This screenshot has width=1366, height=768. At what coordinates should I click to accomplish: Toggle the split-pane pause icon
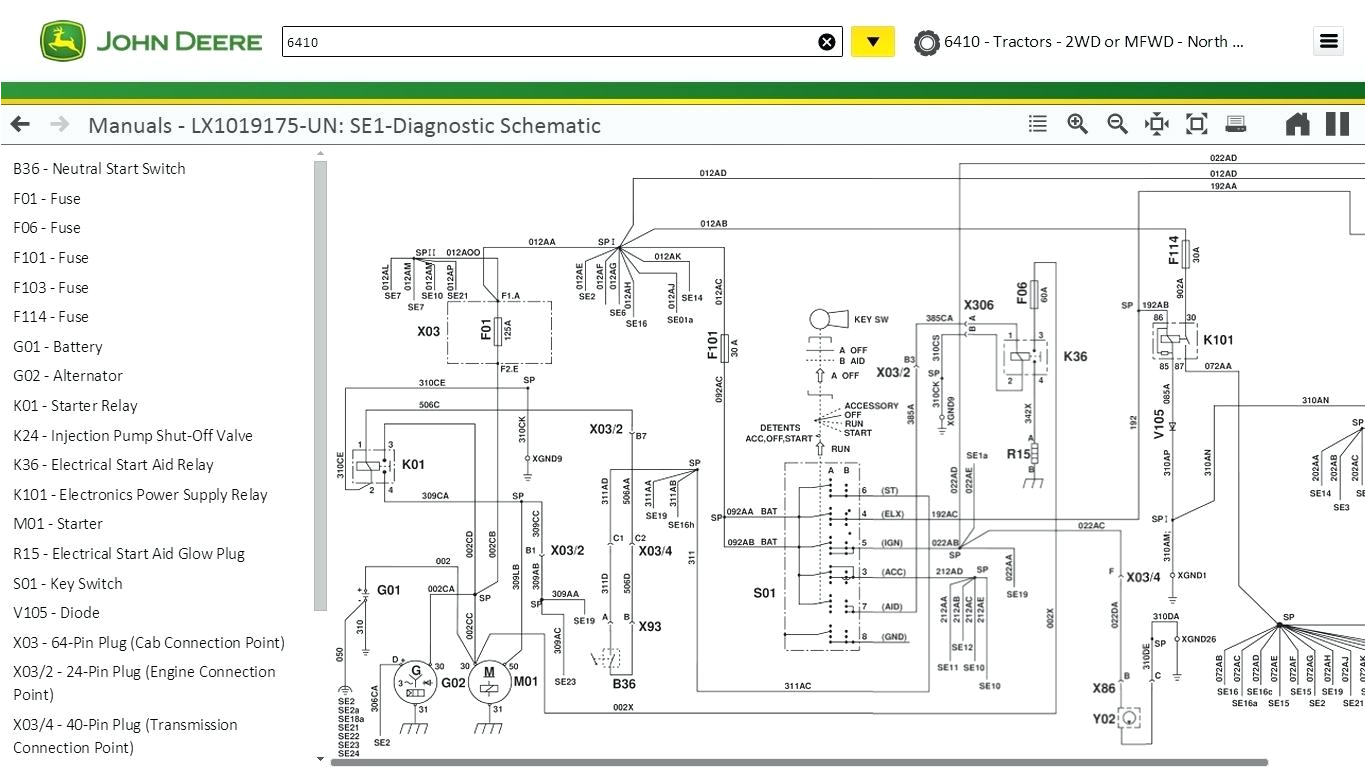tap(1337, 123)
